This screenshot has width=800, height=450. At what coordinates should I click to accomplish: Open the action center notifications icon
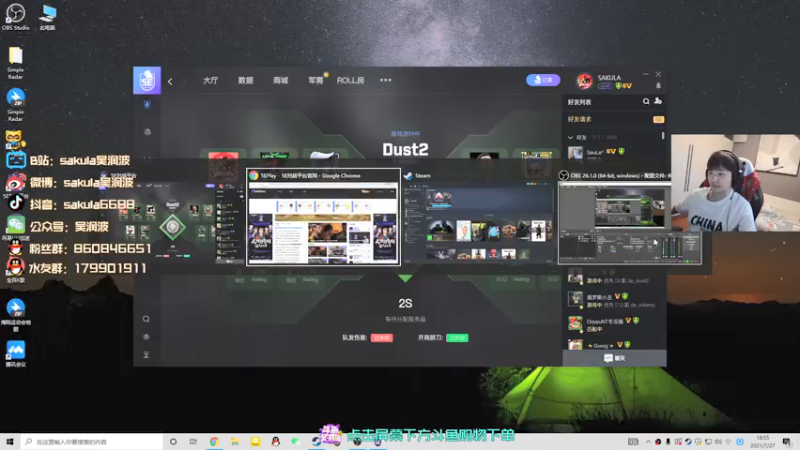click(x=787, y=442)
